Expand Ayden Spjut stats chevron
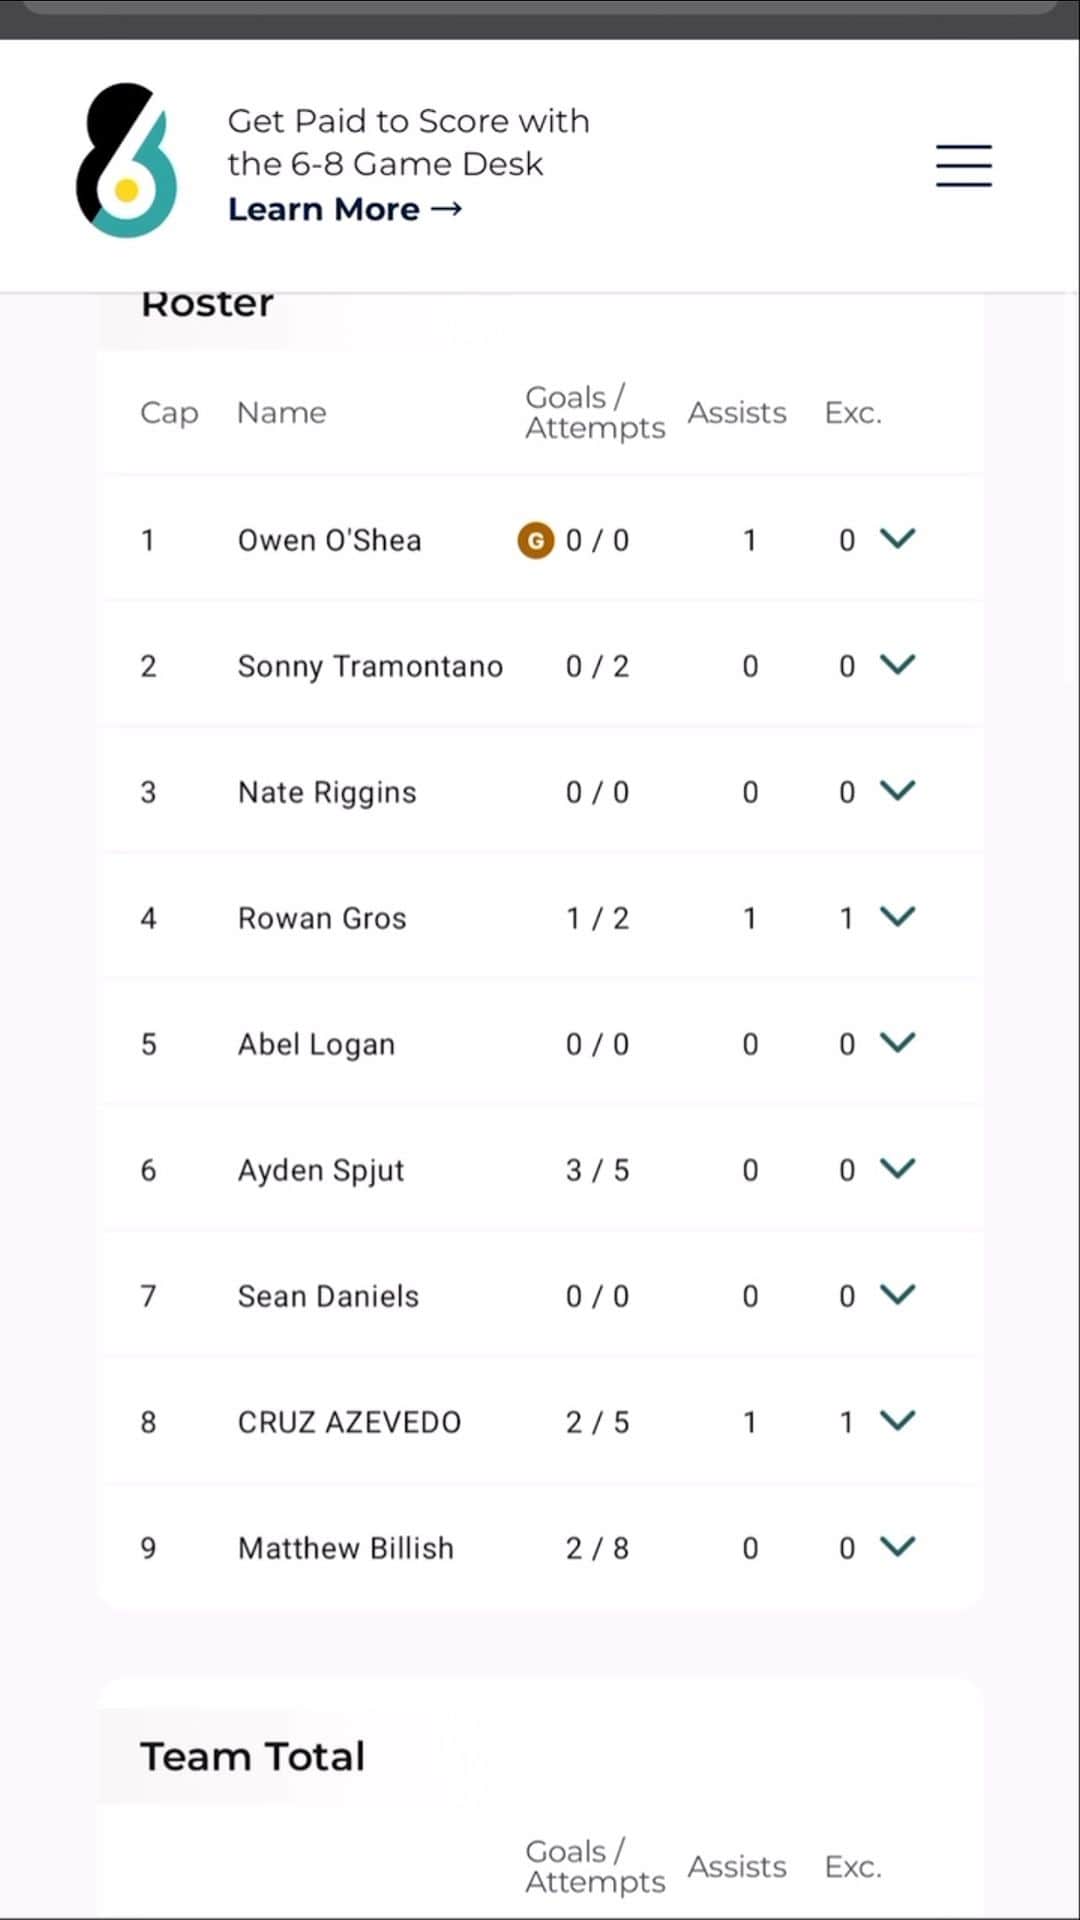Screen dimensions: 1080x1920 pos(898,1169)
